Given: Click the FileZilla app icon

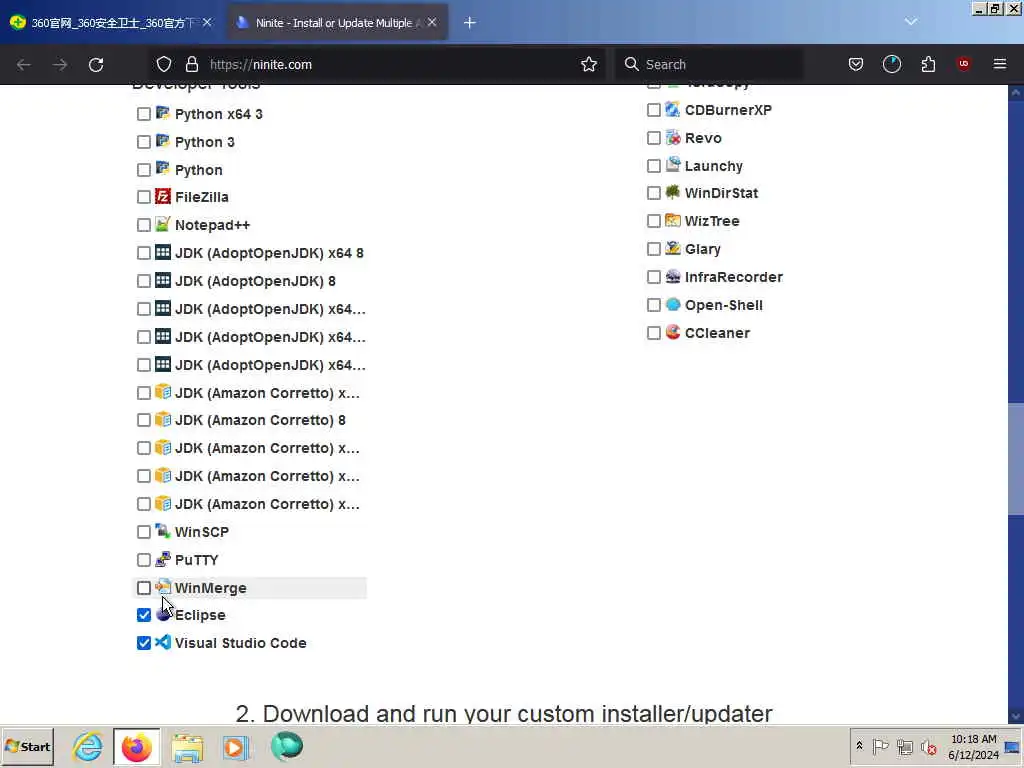Looking at the screenshot, I should (163, 197).
